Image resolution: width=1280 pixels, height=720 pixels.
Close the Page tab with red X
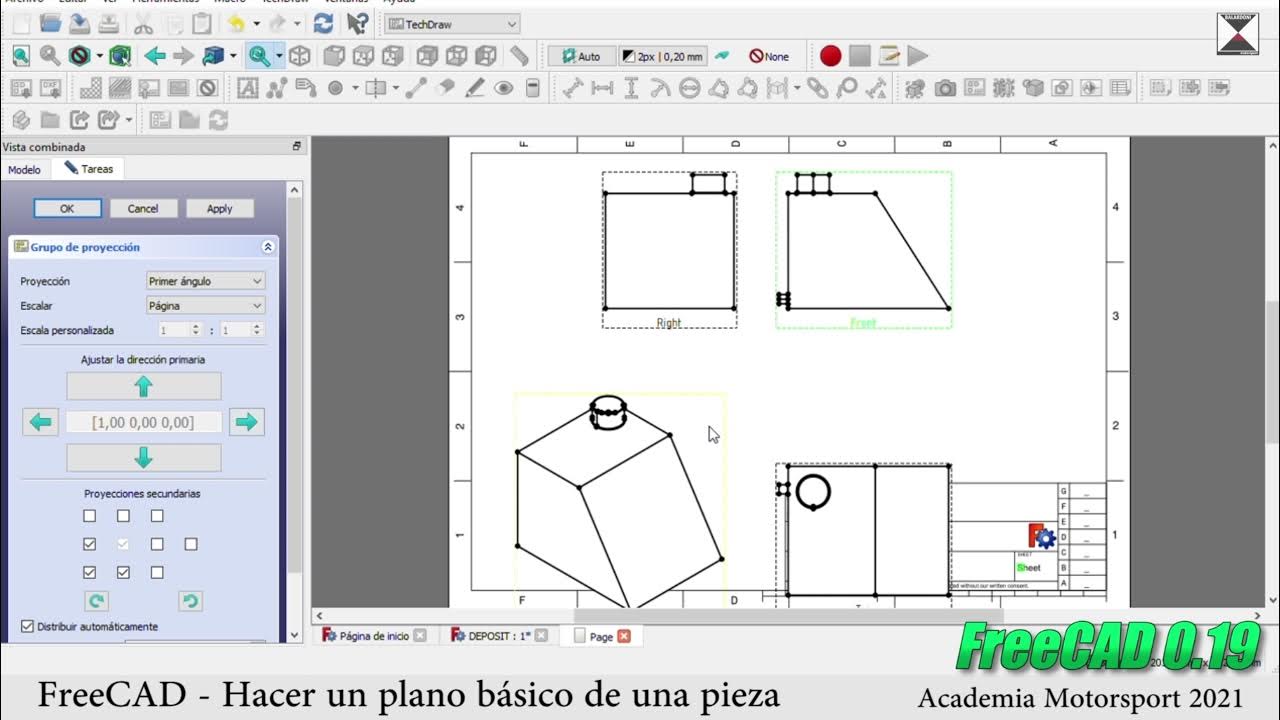tap(624, 636)
